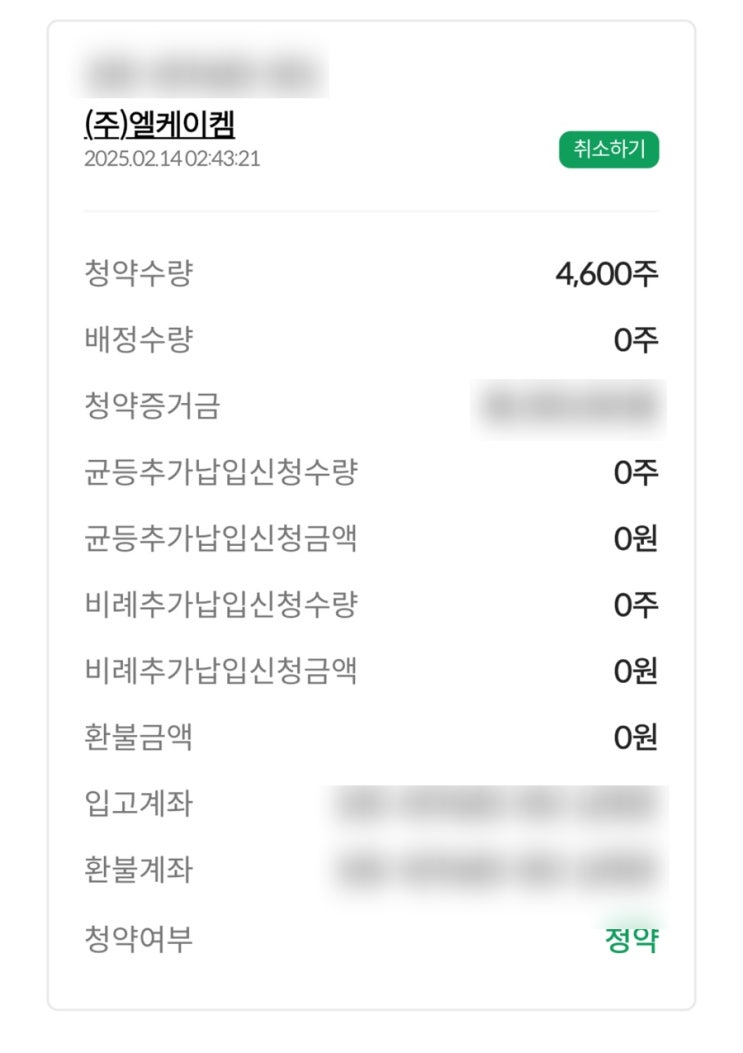The height and width of the screenshot is (1053, 743).
Task: Tap the 0원 value beside 균등추가납입신청금액
Action: (636, 538)
